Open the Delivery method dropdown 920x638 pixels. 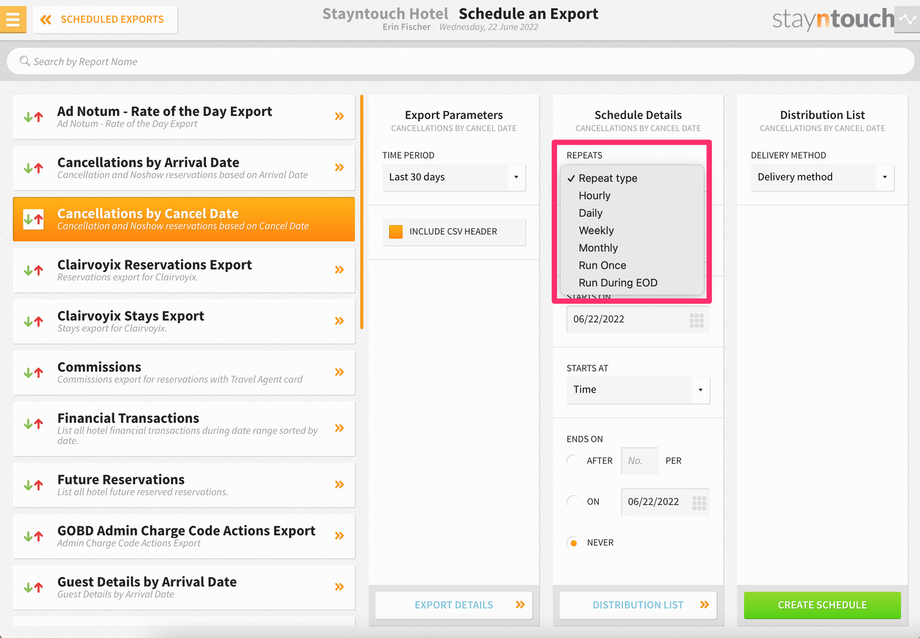822,177
